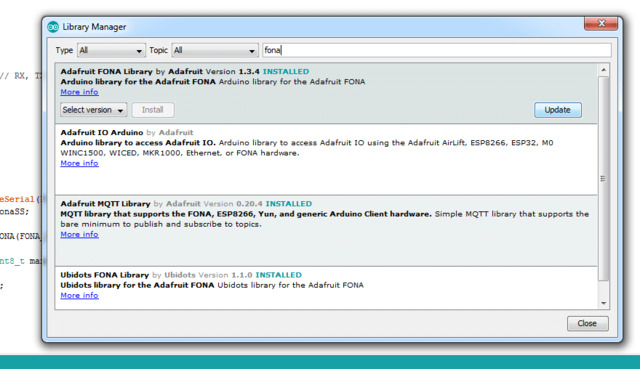Viewport: 640px width, 369px height.
Task: Click '// RX,' comment in background editor
Action: coord(14,76)
